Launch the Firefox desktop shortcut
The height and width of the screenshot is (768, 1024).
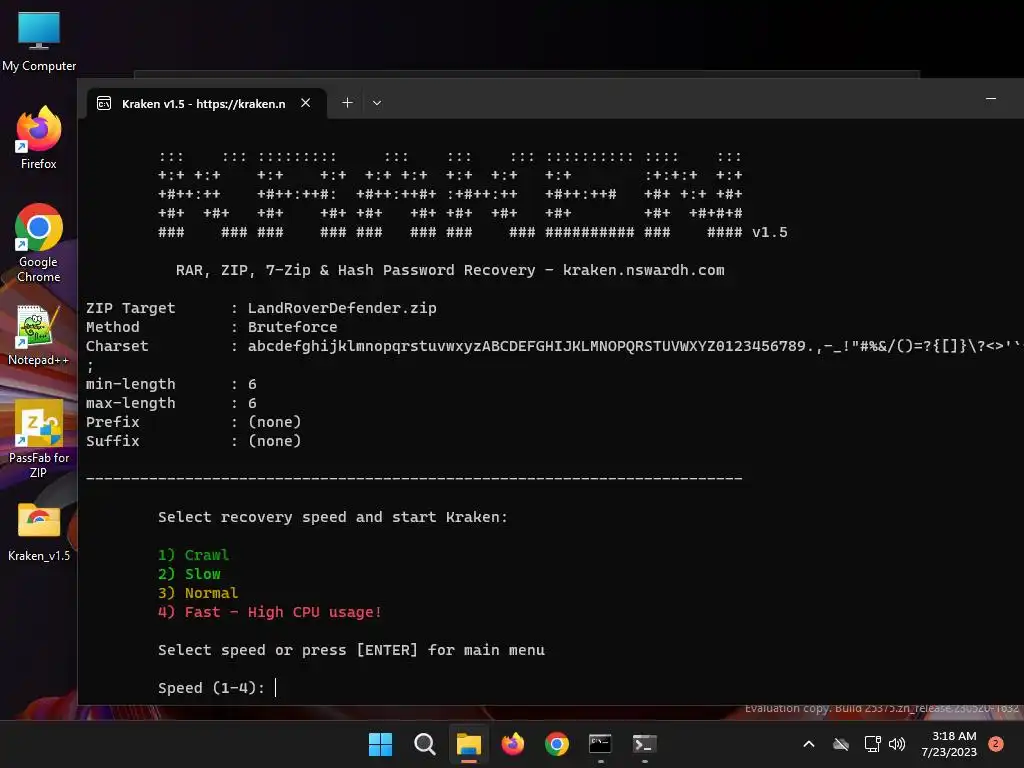point(39,137)
